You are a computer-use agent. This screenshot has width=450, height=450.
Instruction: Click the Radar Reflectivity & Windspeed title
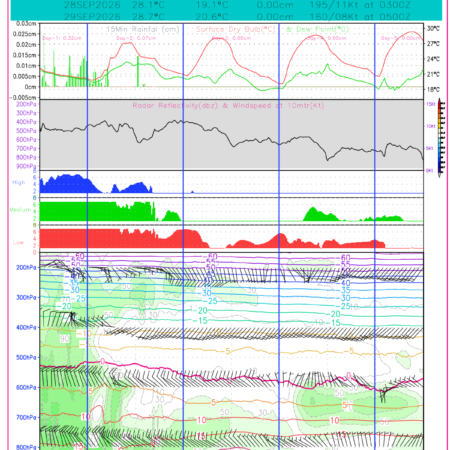228,106
